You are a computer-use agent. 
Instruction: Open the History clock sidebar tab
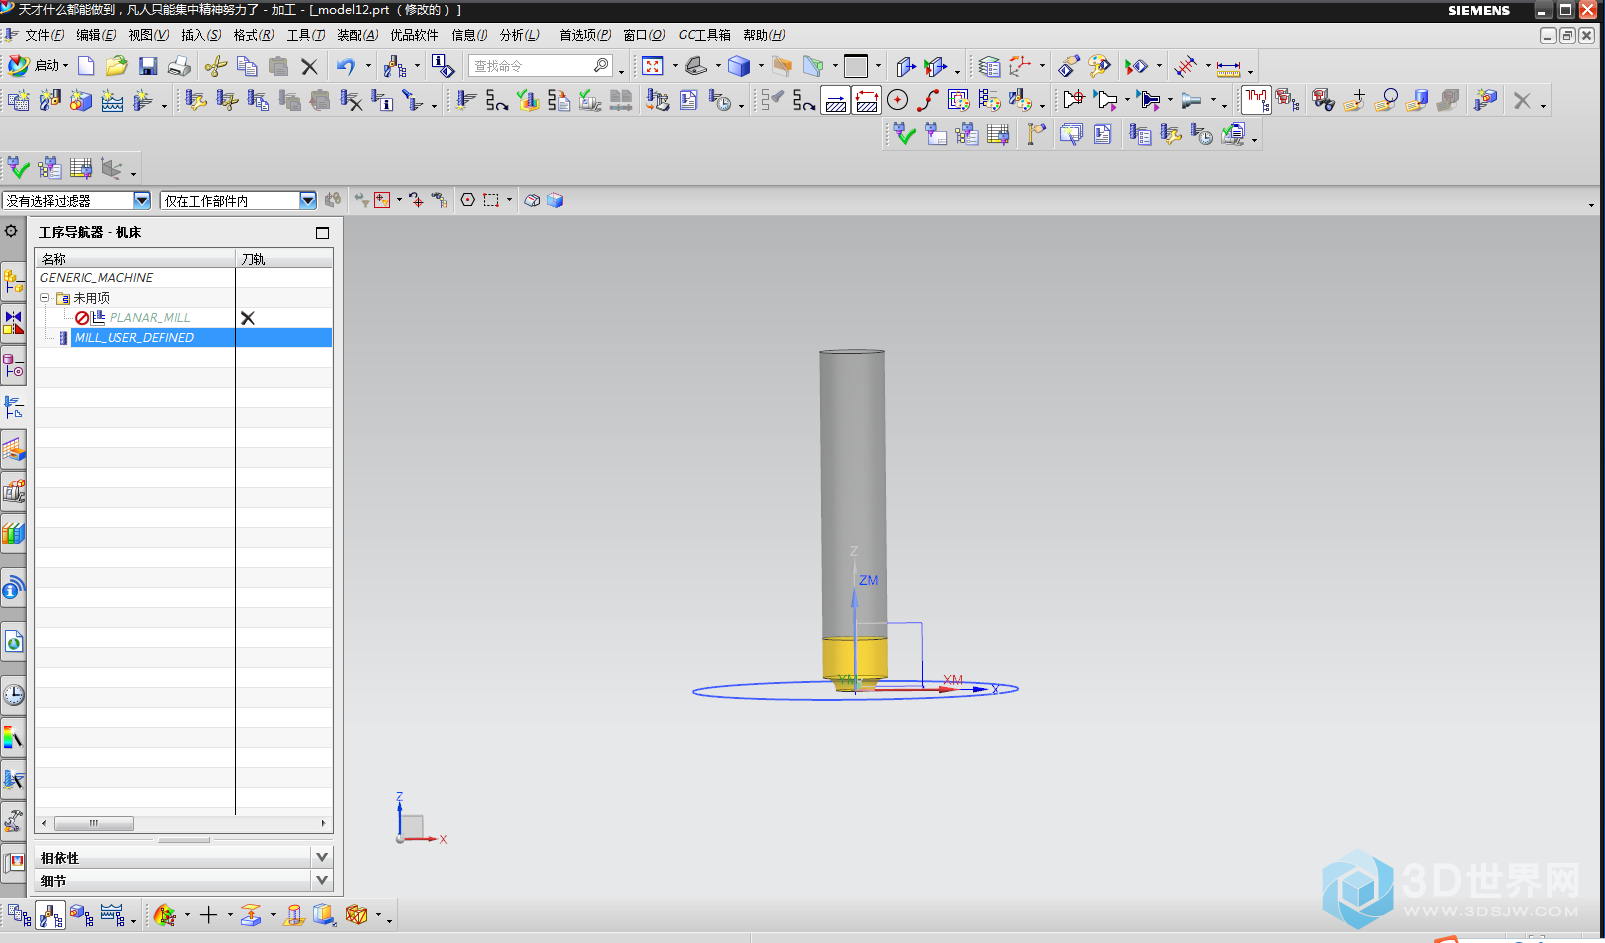(13, 695)
